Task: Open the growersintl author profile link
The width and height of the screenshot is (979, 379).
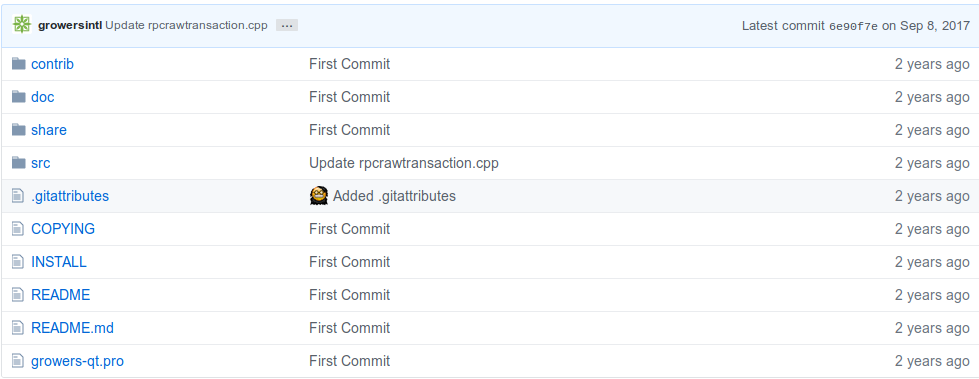Action: (70, 26)
